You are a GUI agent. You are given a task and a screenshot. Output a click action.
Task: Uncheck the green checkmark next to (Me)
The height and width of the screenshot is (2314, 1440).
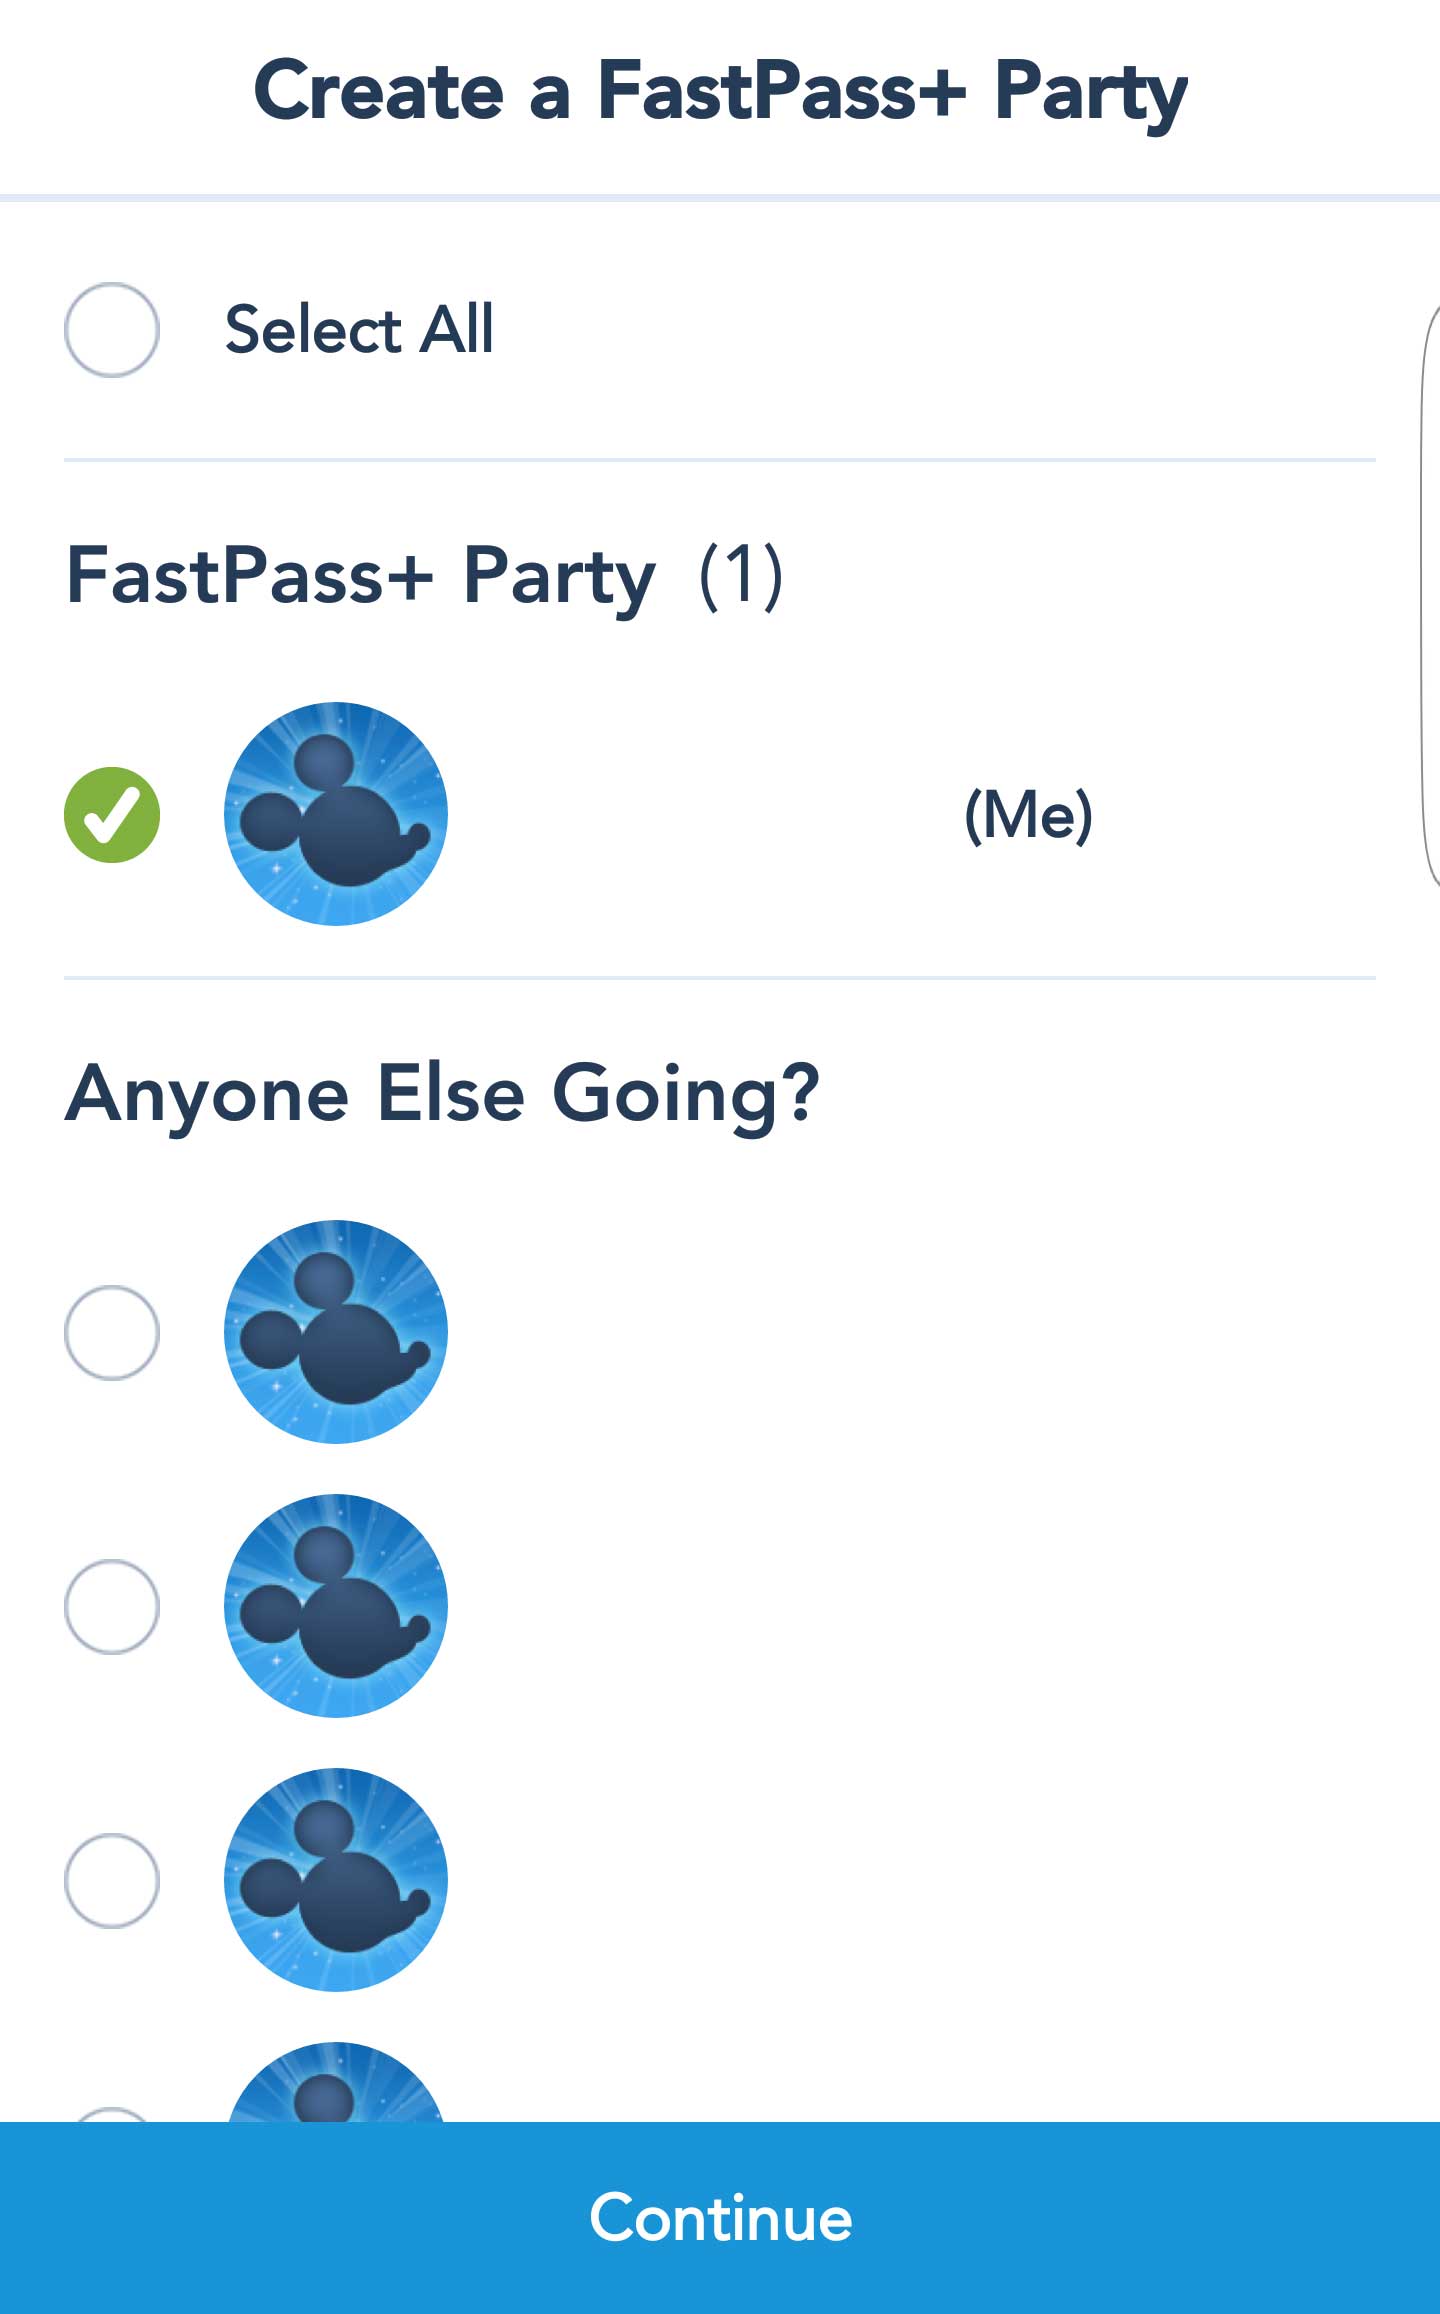click(111, 814)
